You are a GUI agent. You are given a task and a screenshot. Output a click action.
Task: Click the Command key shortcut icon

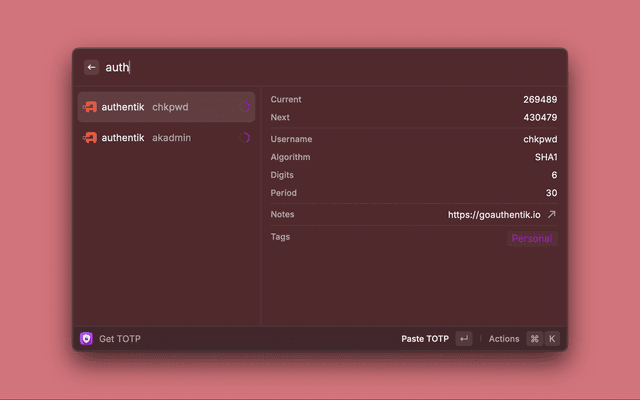tap(534, 339)
